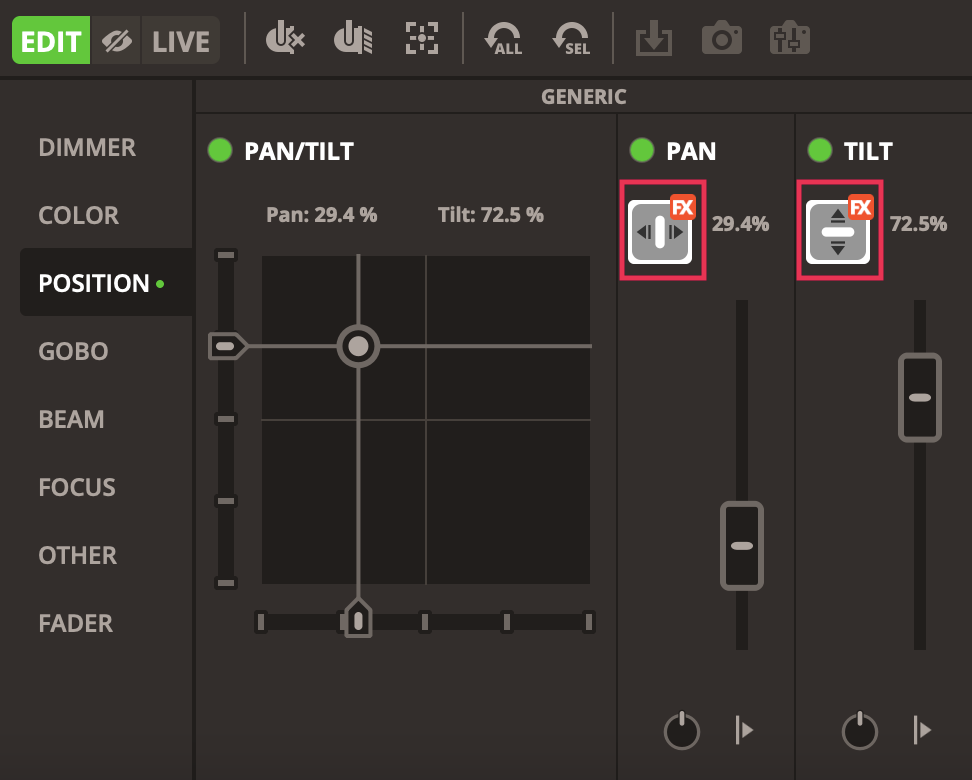The width and height of the screenshot is (972, 780).
Task: Toggle blind mode with crossed-eye icon
Action: (x=117, y=41)
